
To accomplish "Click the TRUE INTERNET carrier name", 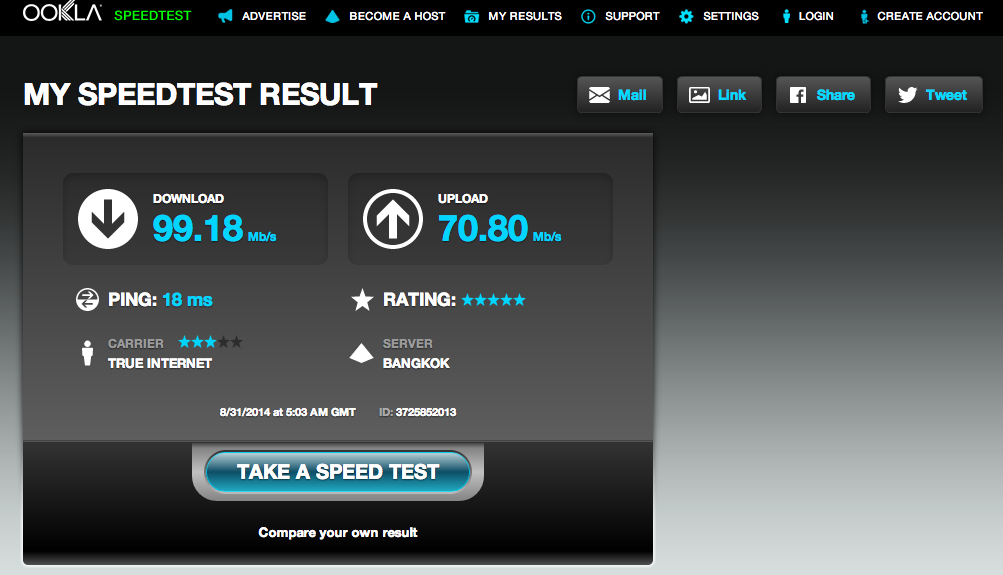I will pos(160,363).
